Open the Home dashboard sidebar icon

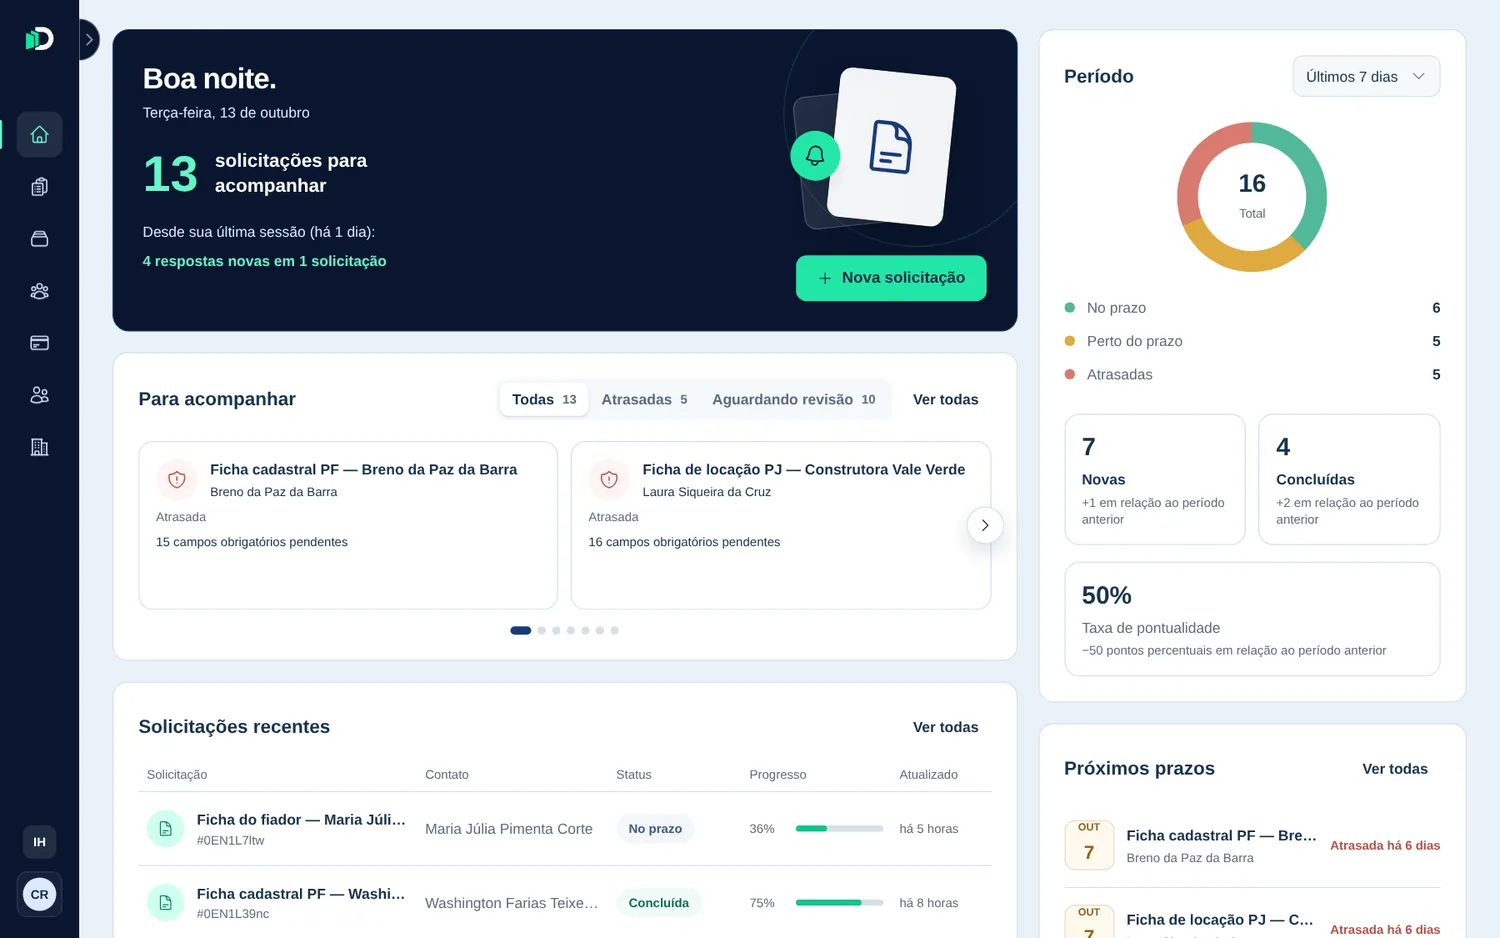40,134
